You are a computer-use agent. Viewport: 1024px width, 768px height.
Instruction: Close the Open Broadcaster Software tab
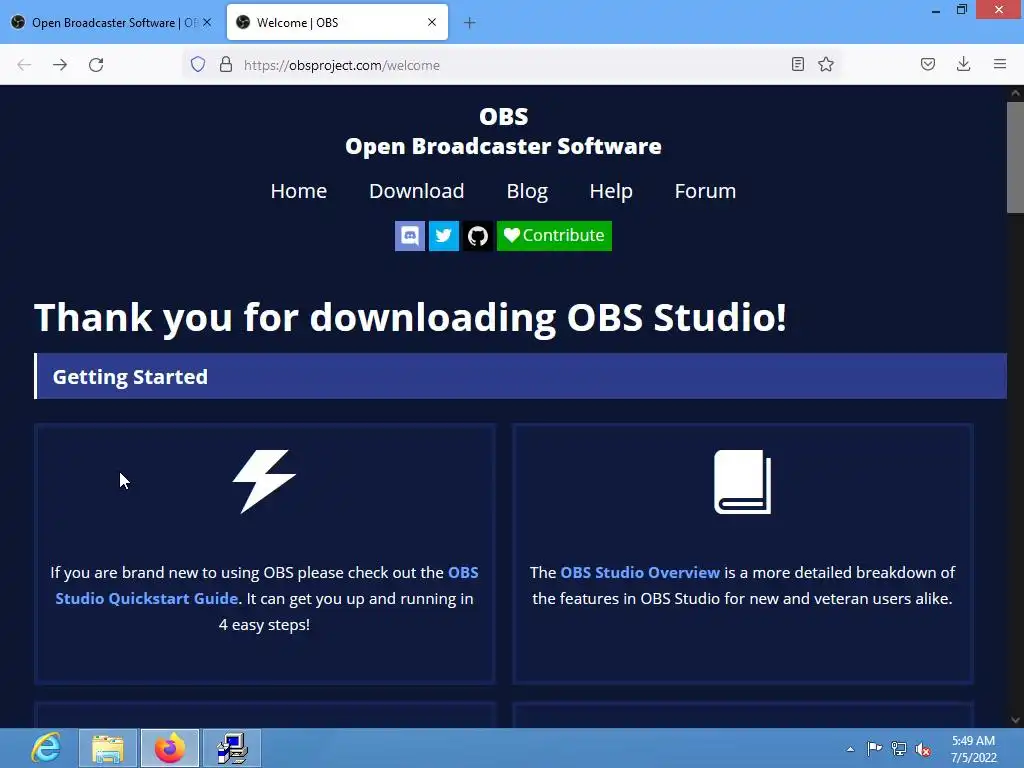coord(207,22)
